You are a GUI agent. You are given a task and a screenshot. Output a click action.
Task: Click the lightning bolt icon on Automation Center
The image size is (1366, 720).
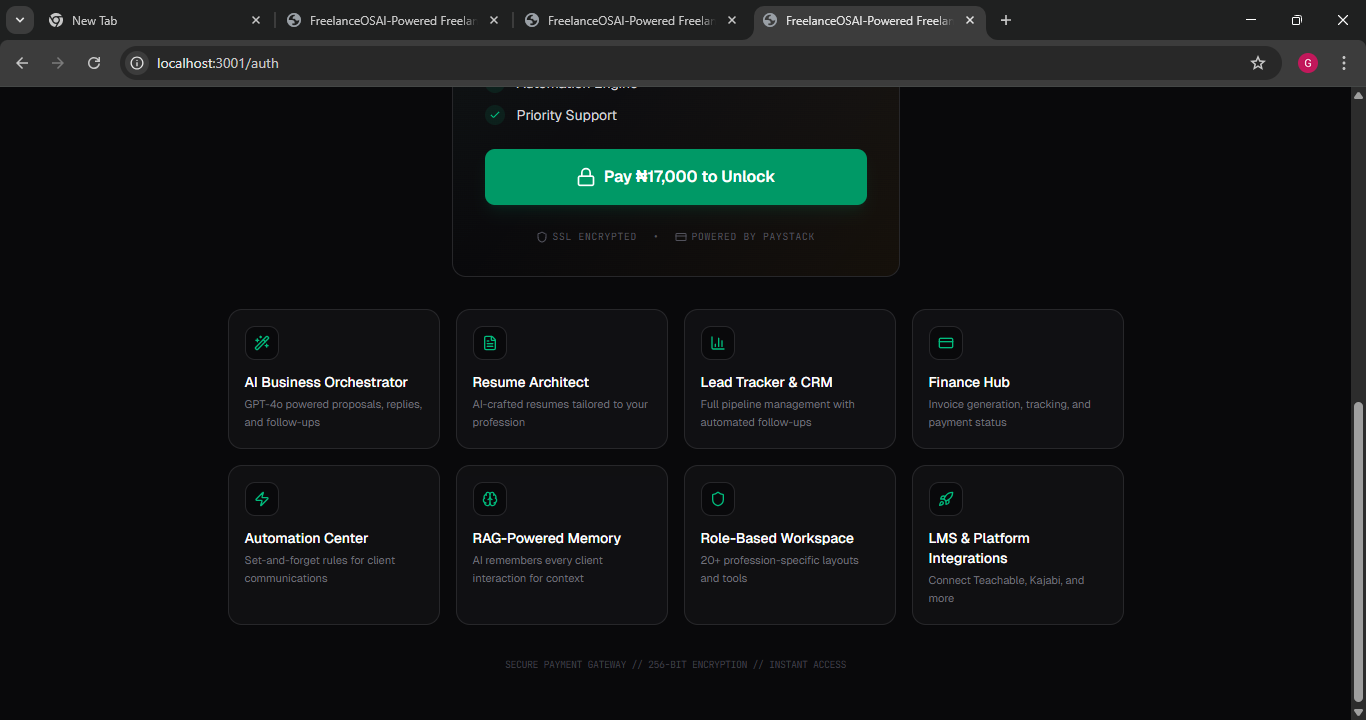[x=262, y=499]
